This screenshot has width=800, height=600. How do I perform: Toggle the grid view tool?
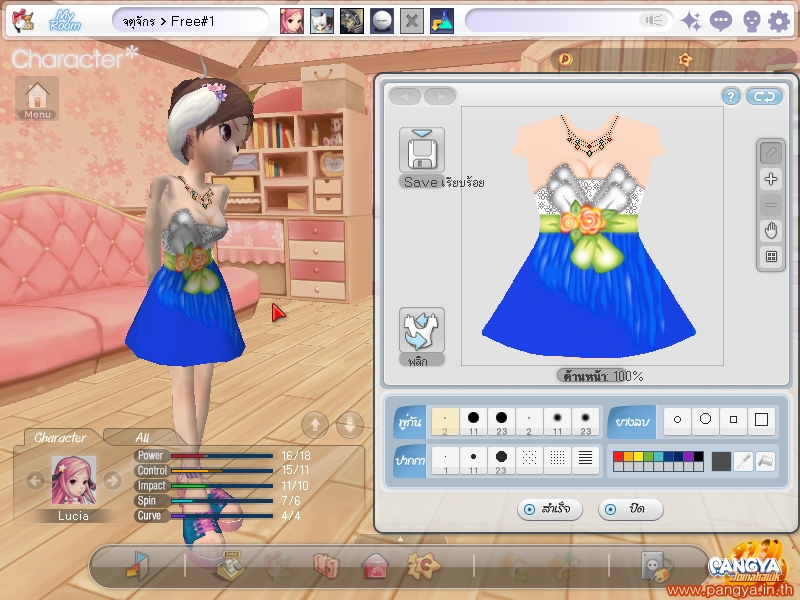771,257
